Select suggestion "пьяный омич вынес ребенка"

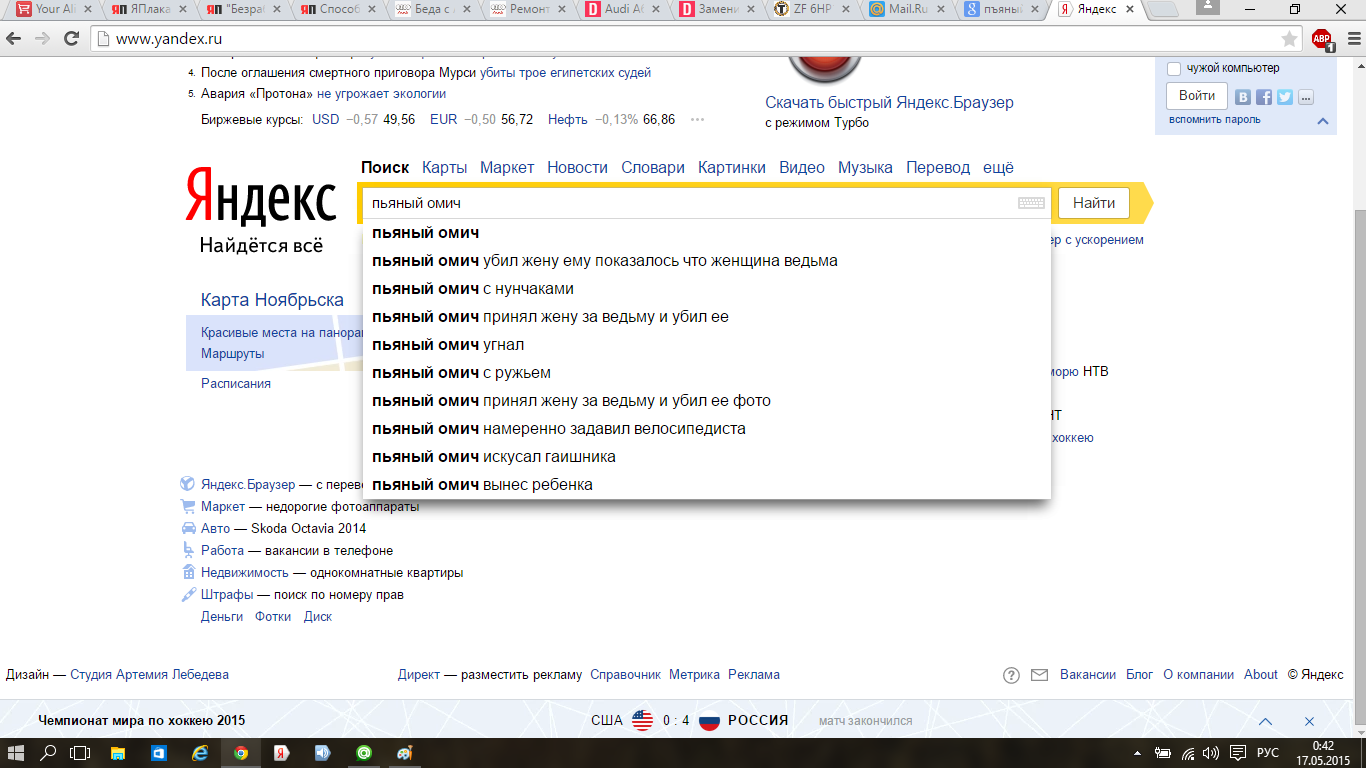click(x=707, y=485)
